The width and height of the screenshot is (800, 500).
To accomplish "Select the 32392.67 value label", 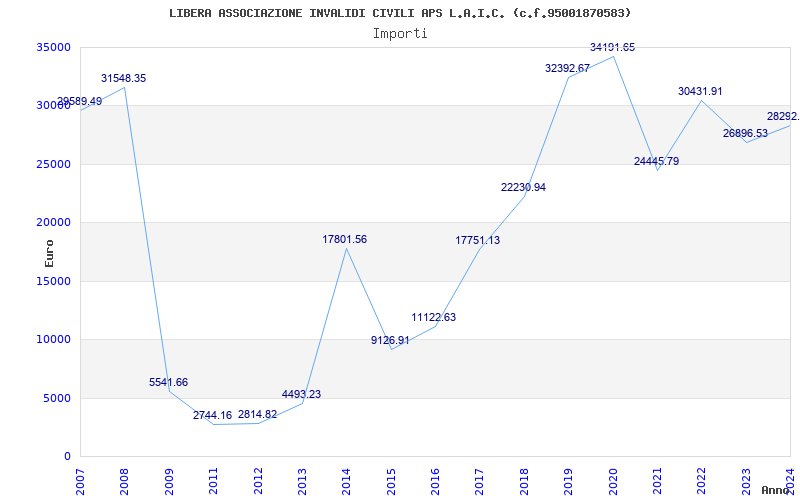I will 567,68.
